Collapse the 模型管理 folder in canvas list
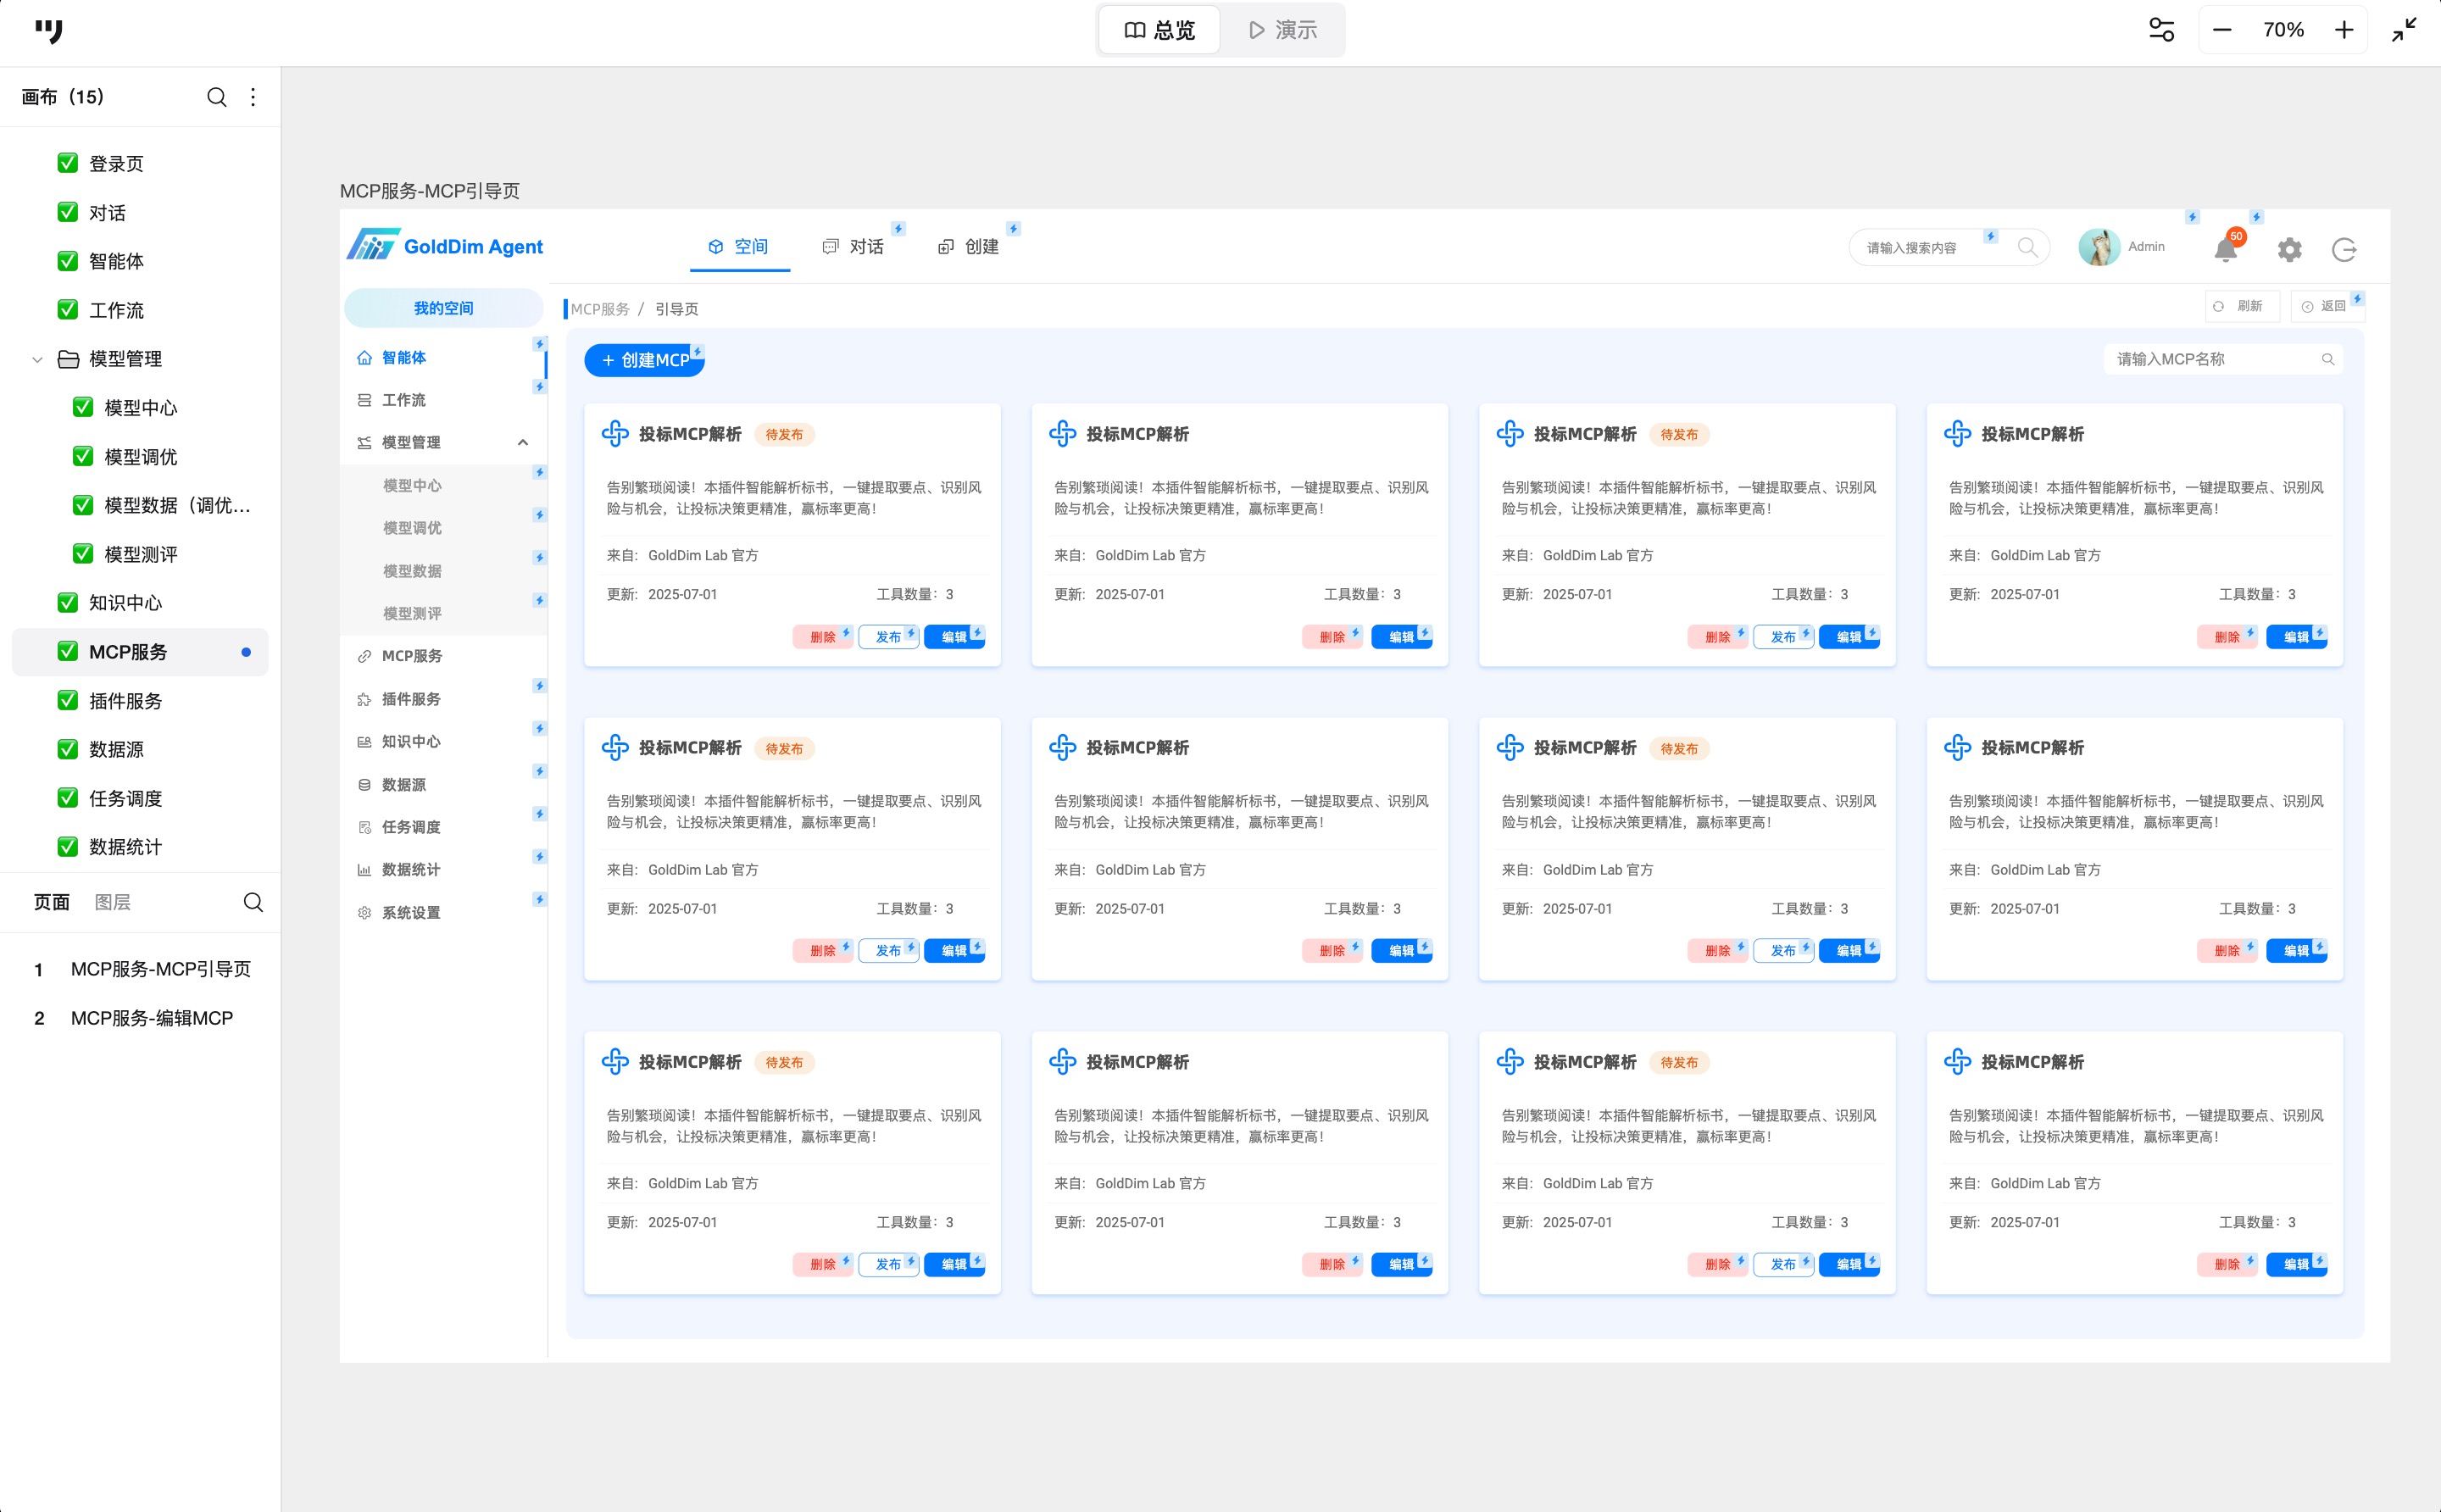The height and width of the screenshot is (1512, 2441). click(37, 359)
